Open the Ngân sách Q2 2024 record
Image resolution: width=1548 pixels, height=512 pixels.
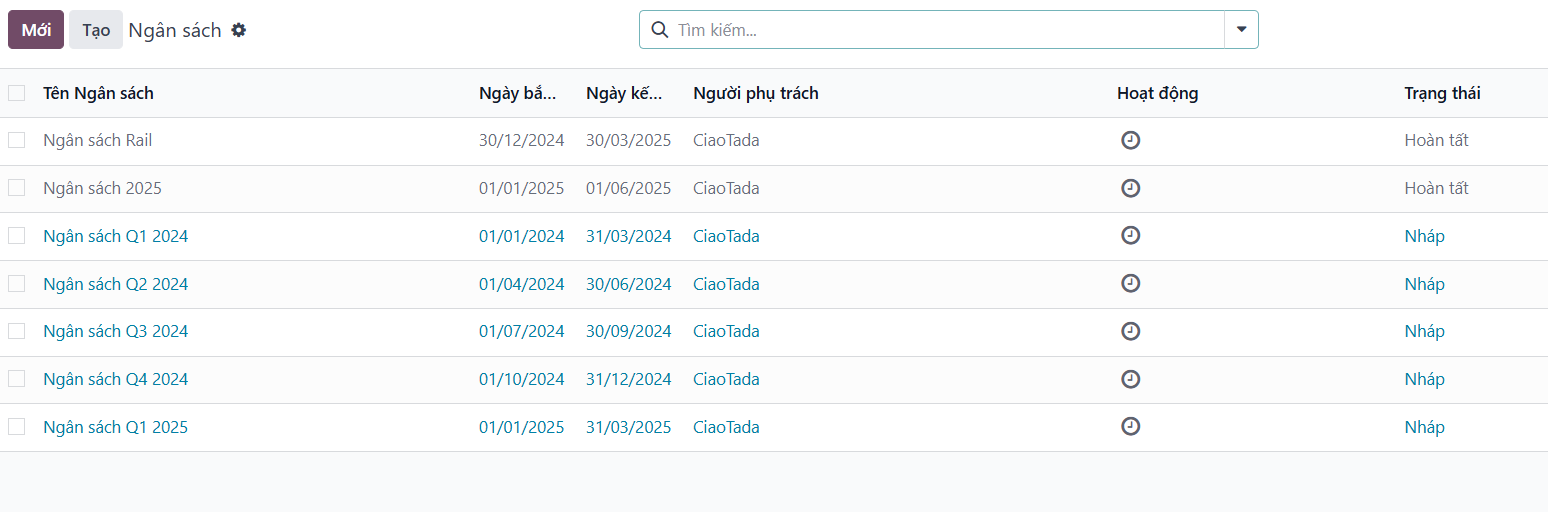pyautogui.click(x=115, y=284)
